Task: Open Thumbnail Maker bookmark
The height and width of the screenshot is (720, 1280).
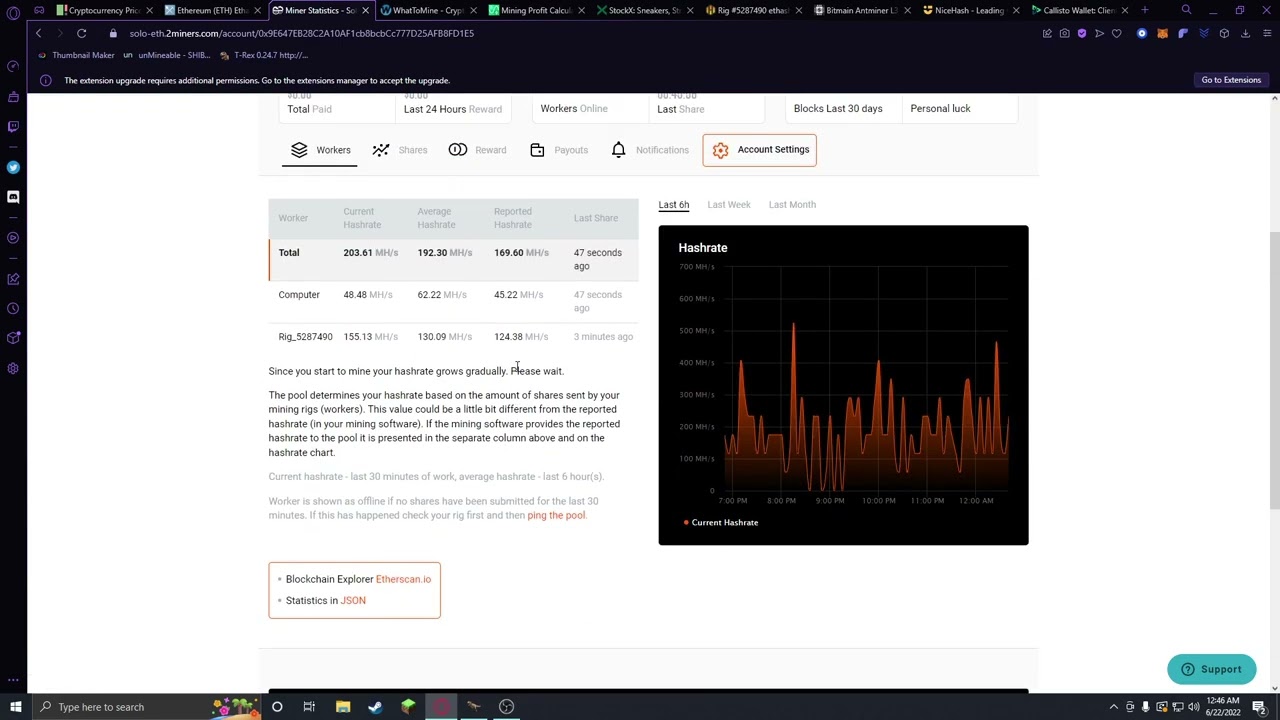Action: [x=76, y=55]
